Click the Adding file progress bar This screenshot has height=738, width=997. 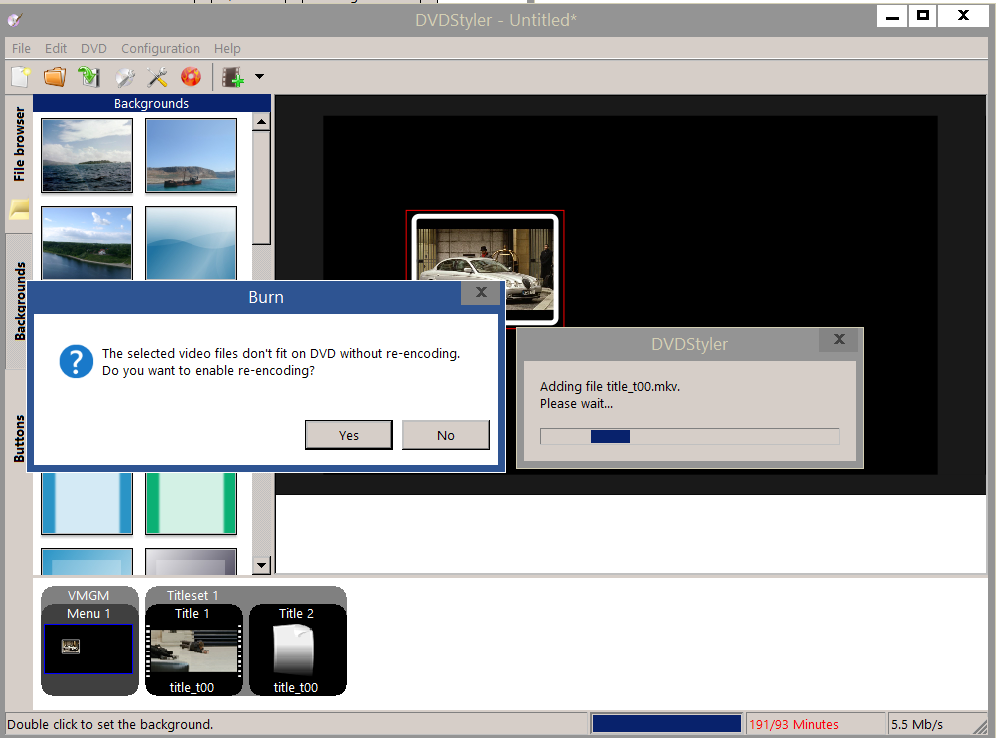tap(690, 436)
